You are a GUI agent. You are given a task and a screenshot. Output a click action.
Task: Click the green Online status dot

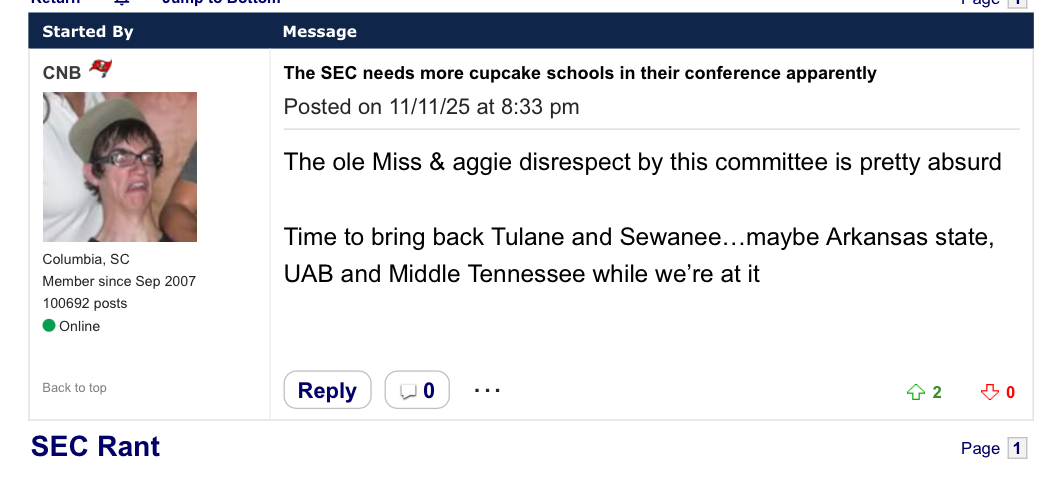49,326
